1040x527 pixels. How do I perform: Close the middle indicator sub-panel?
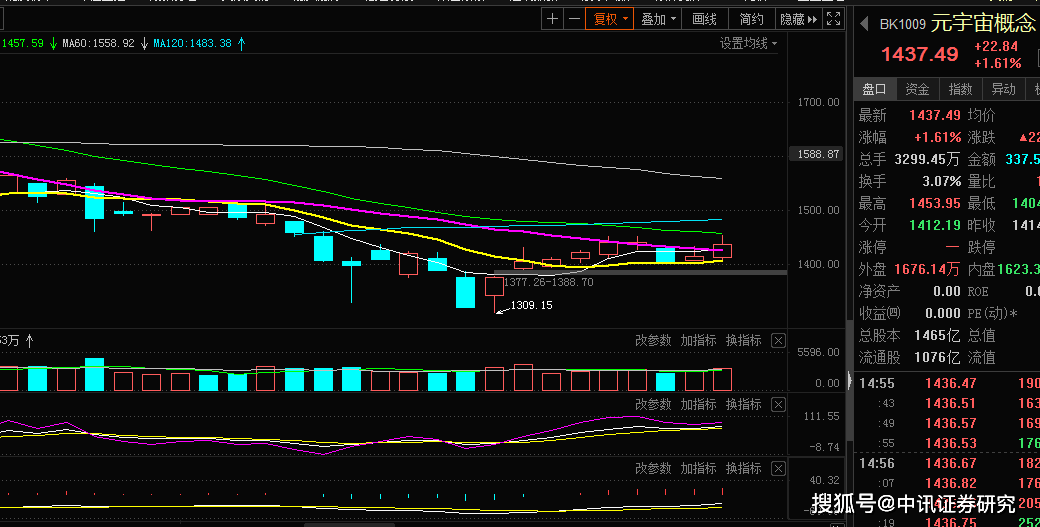pos(778,405)
